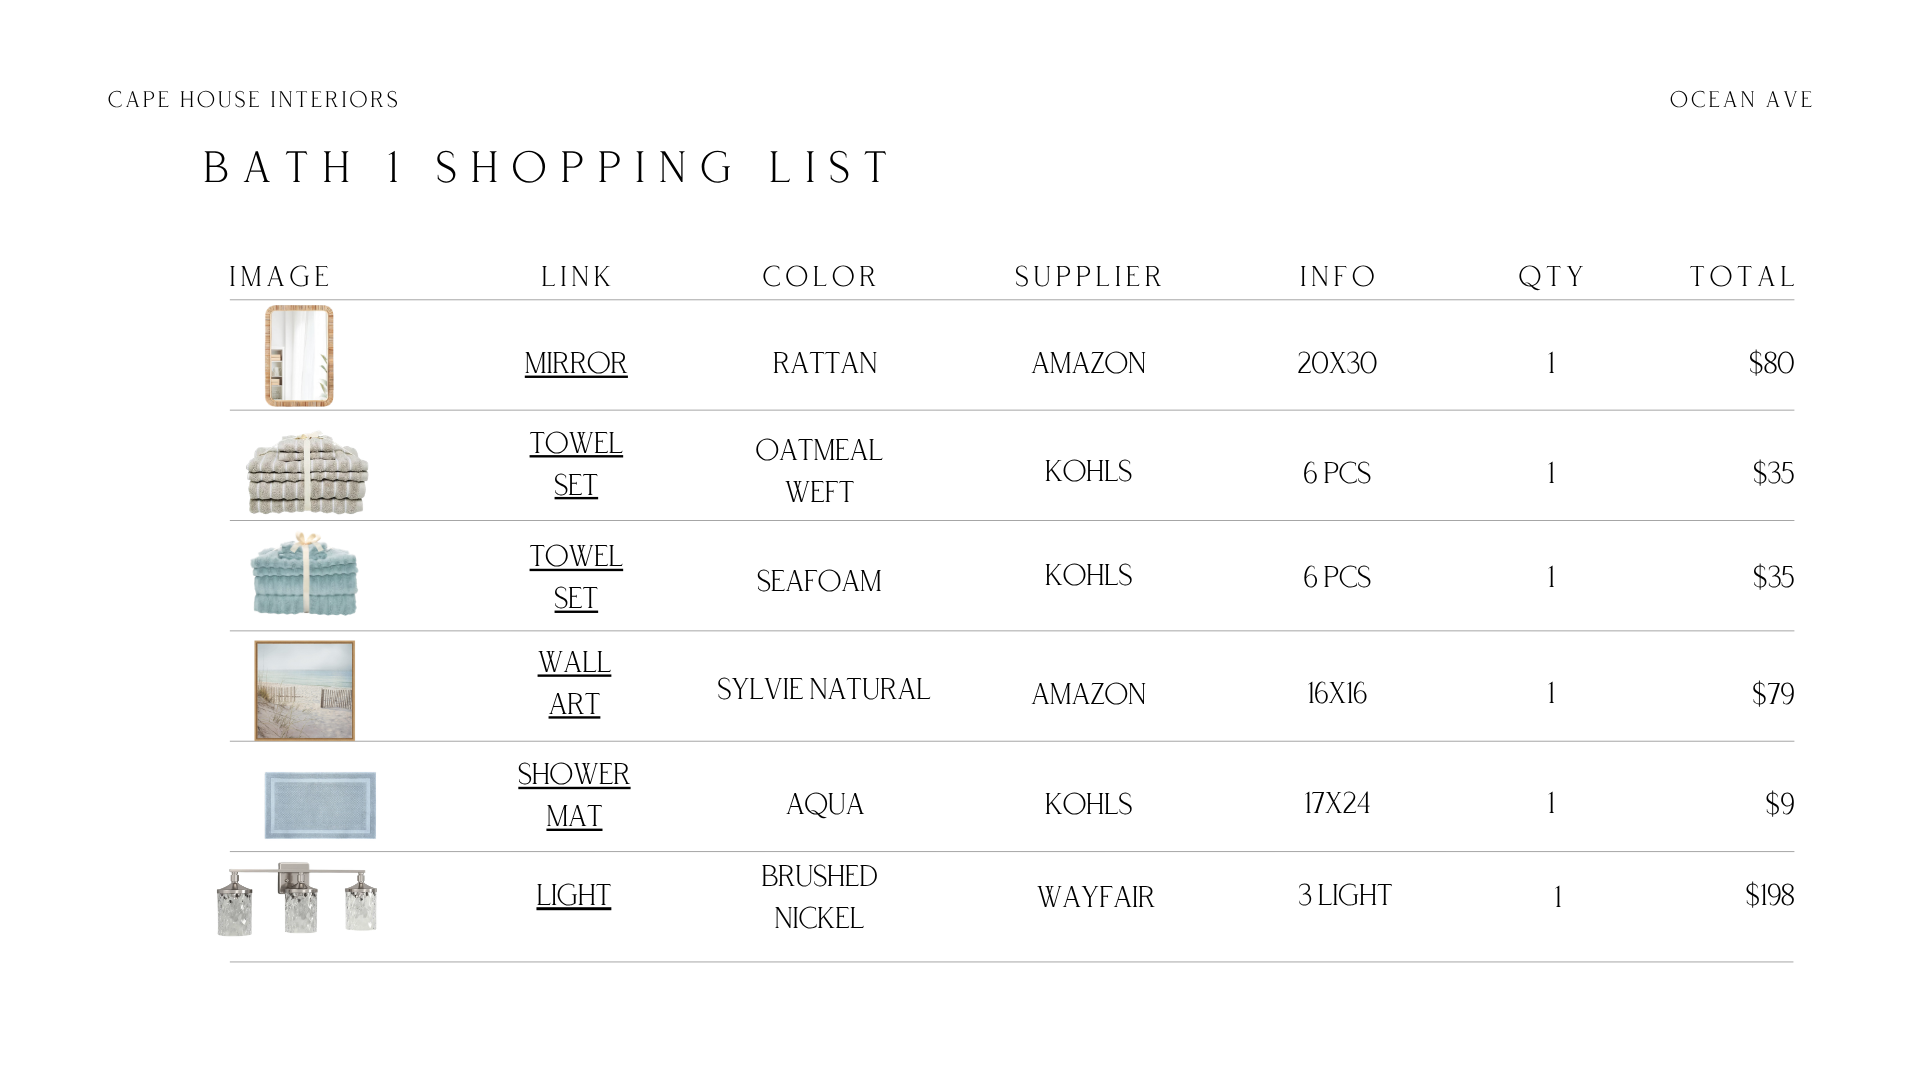1920x1080 pixels.
Task: Select the Bath 1 Shopping List title
Action: (x=547, y=167)
